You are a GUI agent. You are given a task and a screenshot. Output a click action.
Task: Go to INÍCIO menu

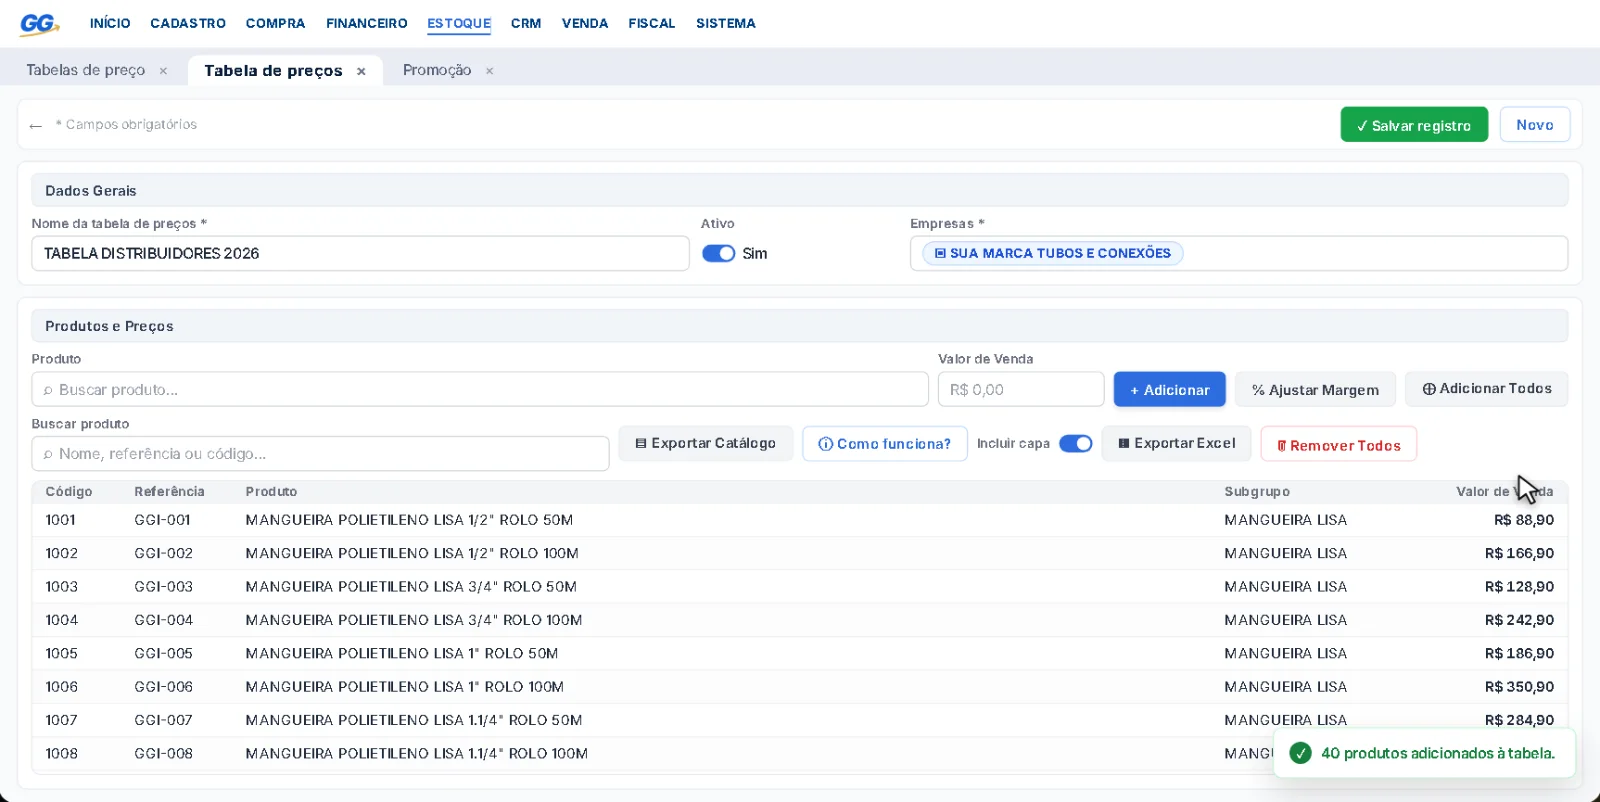coord(110,23)
